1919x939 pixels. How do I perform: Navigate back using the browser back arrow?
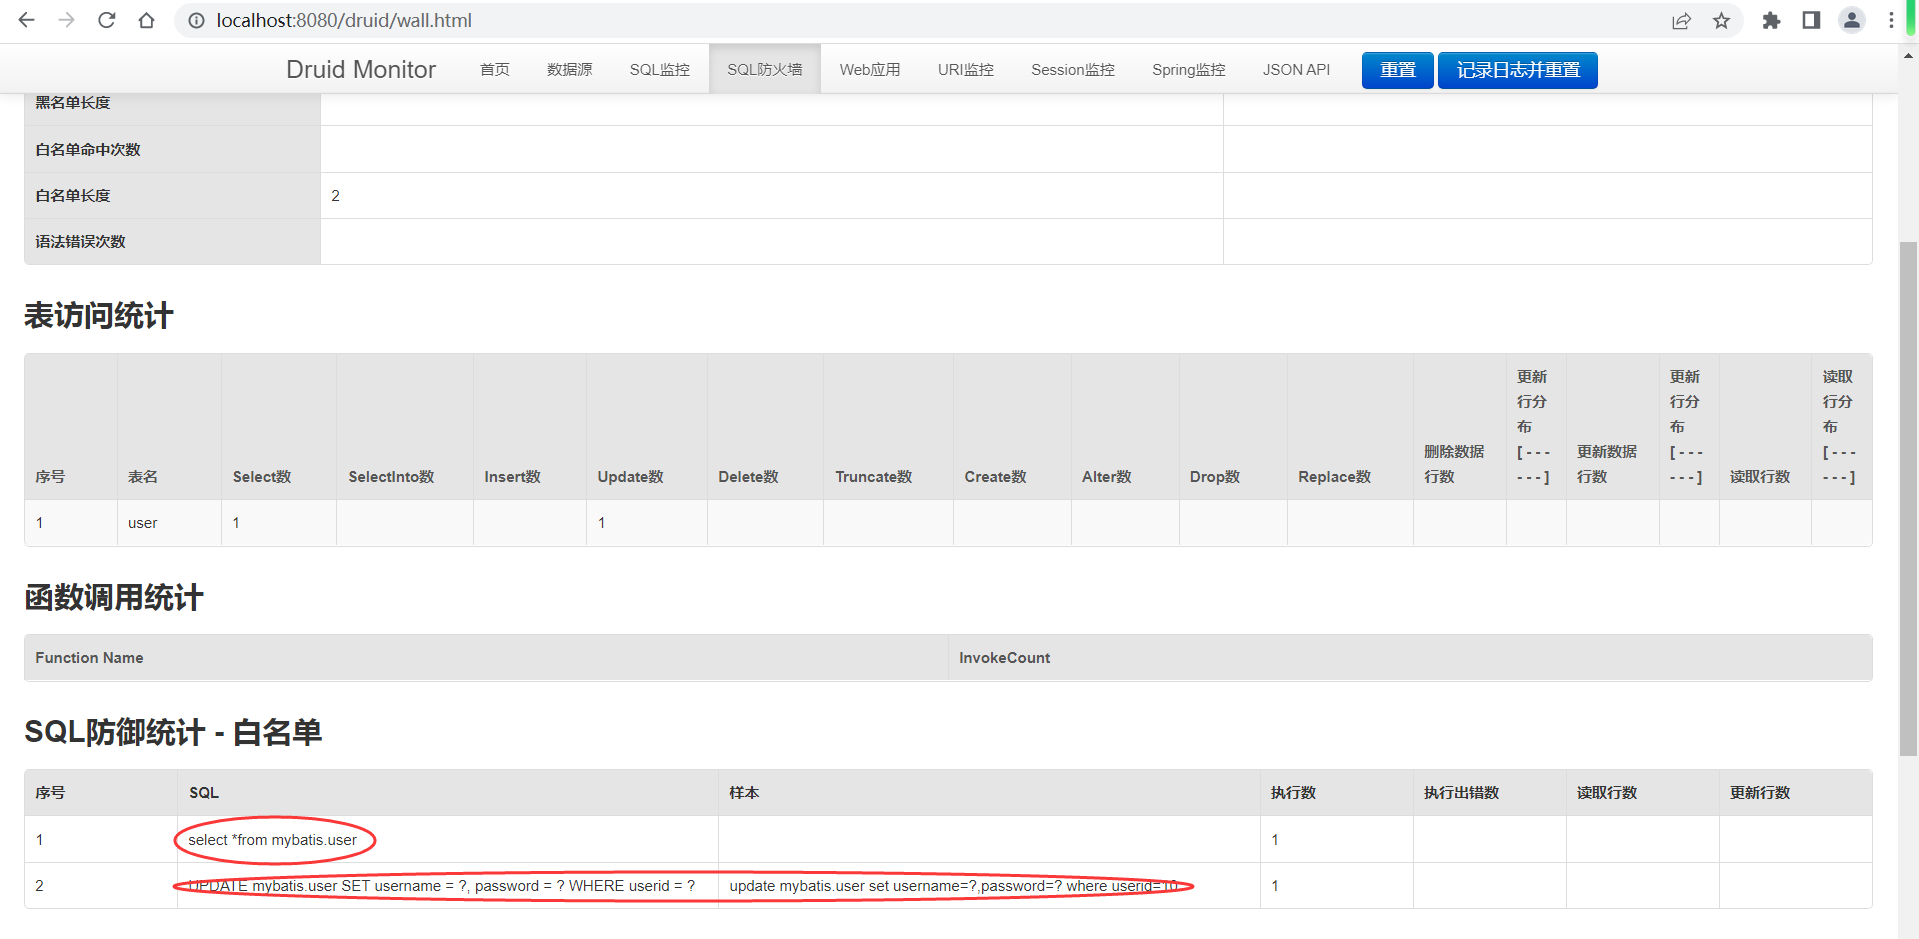click(26, 20)
